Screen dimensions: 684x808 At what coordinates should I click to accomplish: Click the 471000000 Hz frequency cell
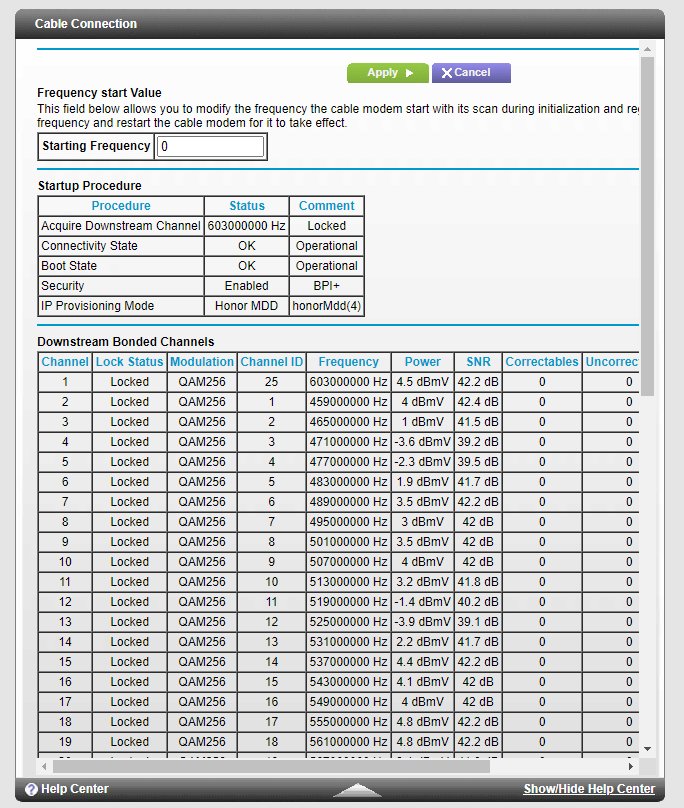[348, 442]
